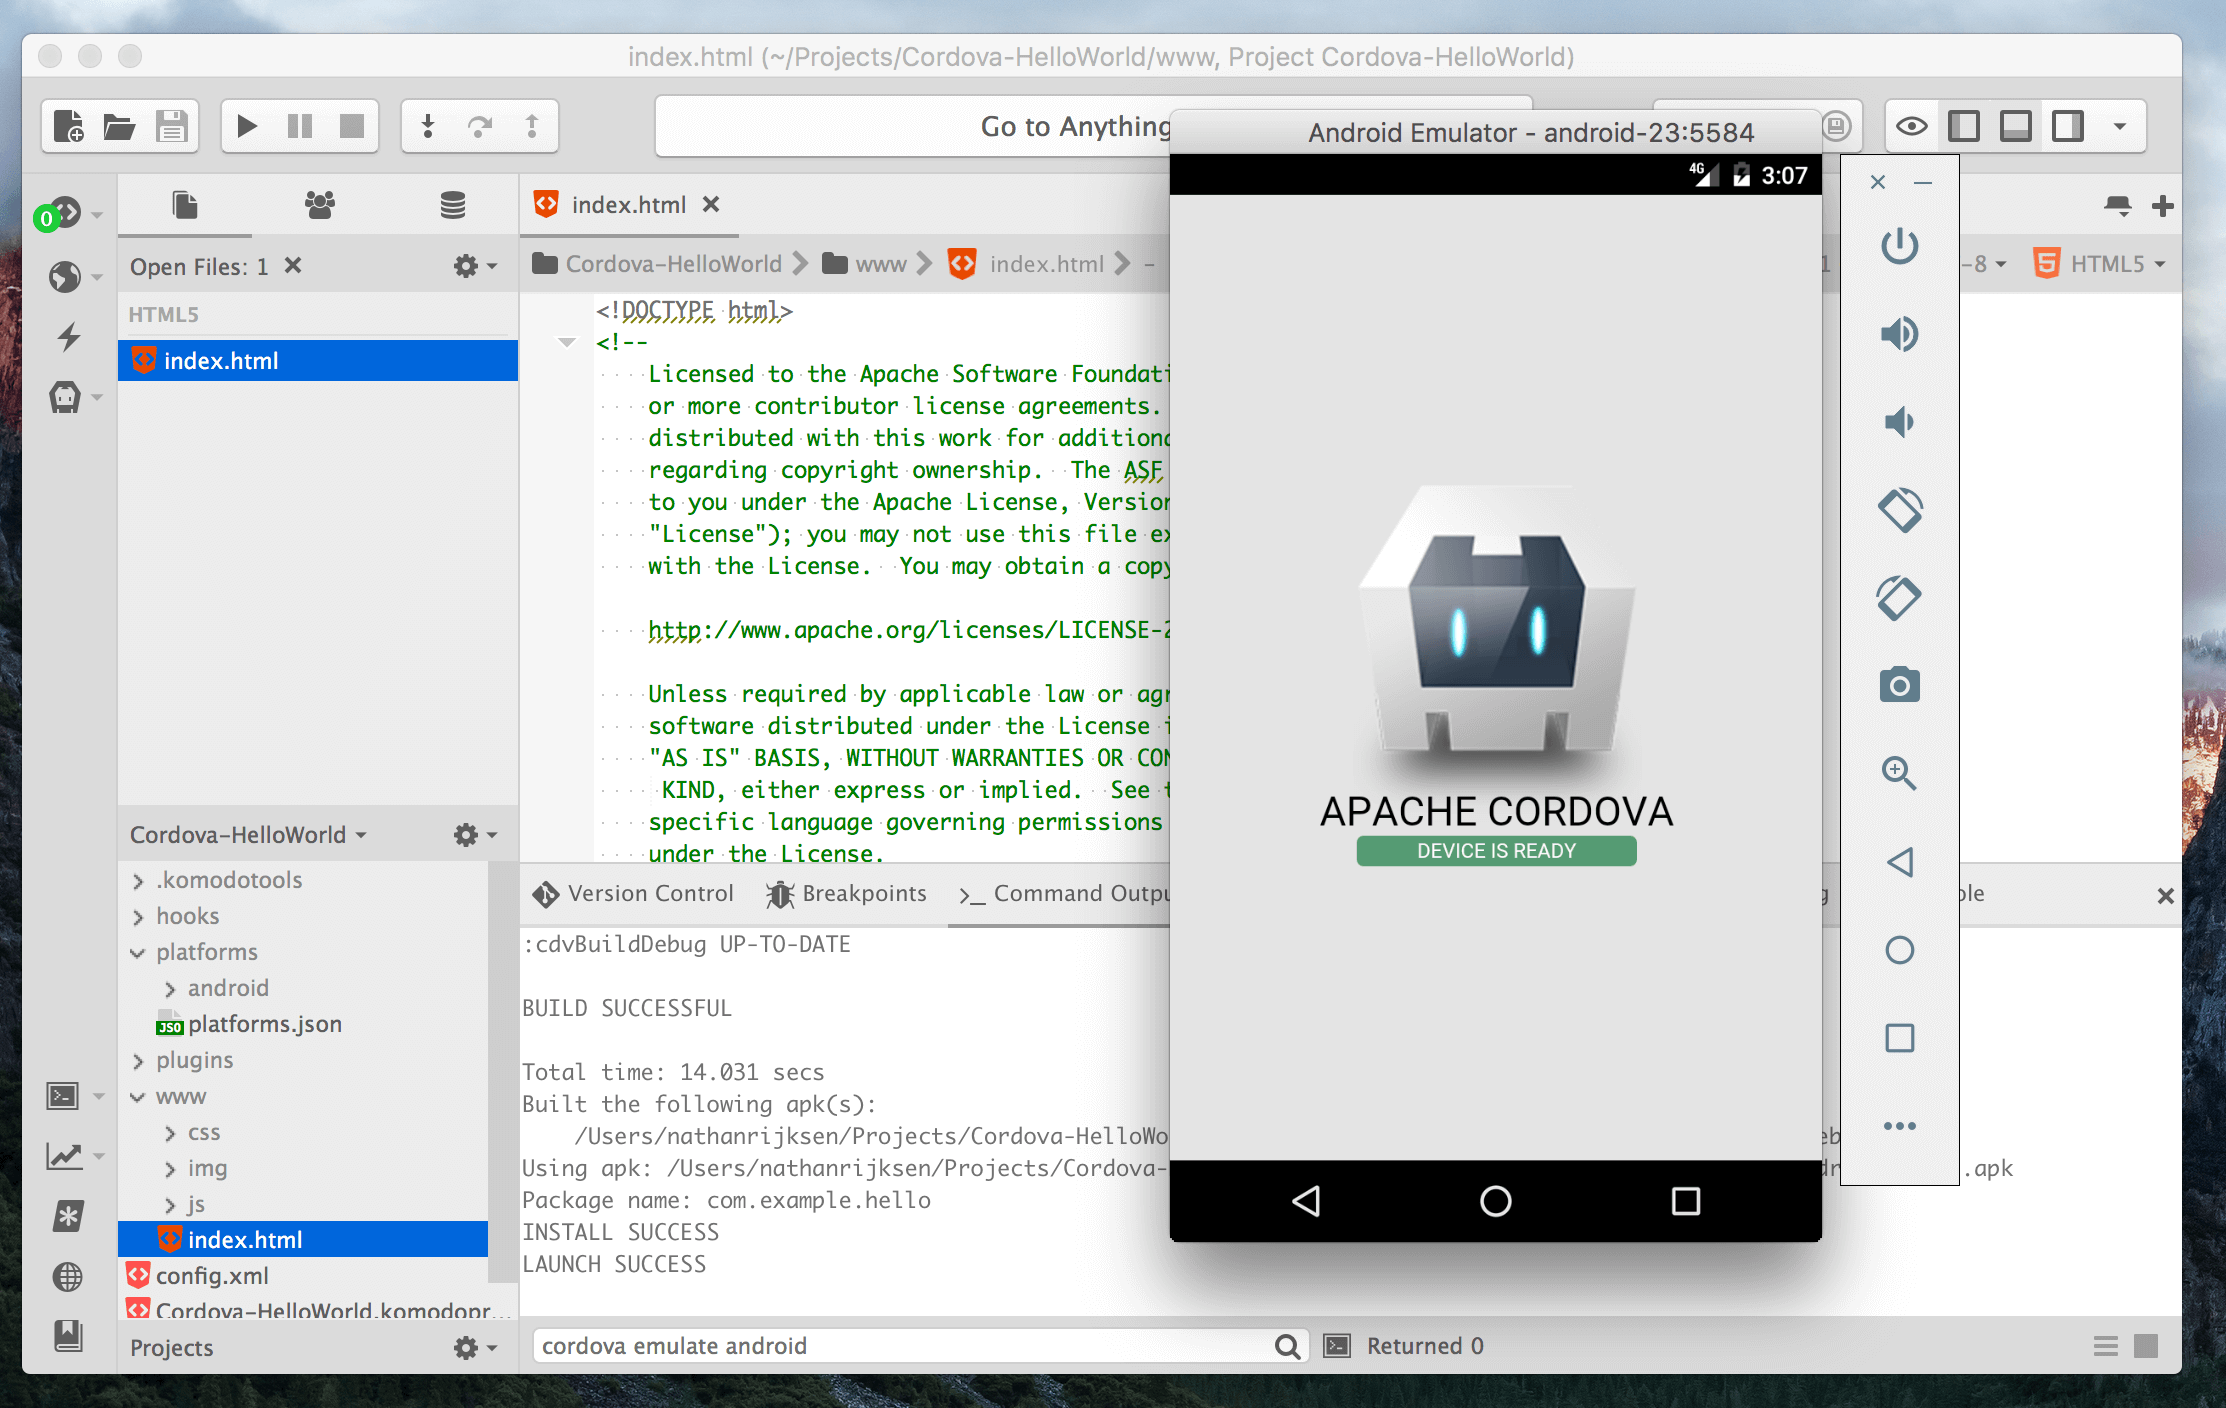The width and height of the screenshot is (2226, 1408).
Task: Open the HTML5 language selector dropdown
Action: pos(2100,264)
